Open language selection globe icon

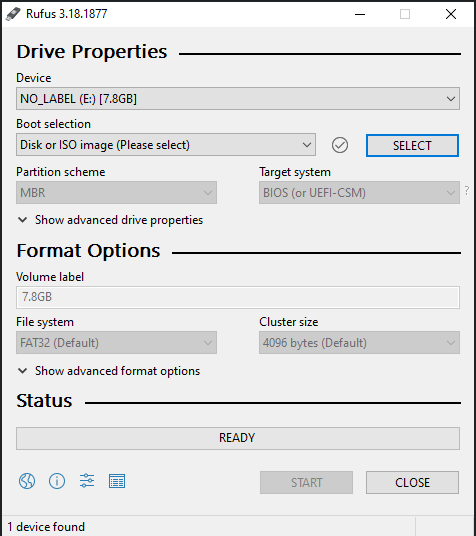[27, 481]
